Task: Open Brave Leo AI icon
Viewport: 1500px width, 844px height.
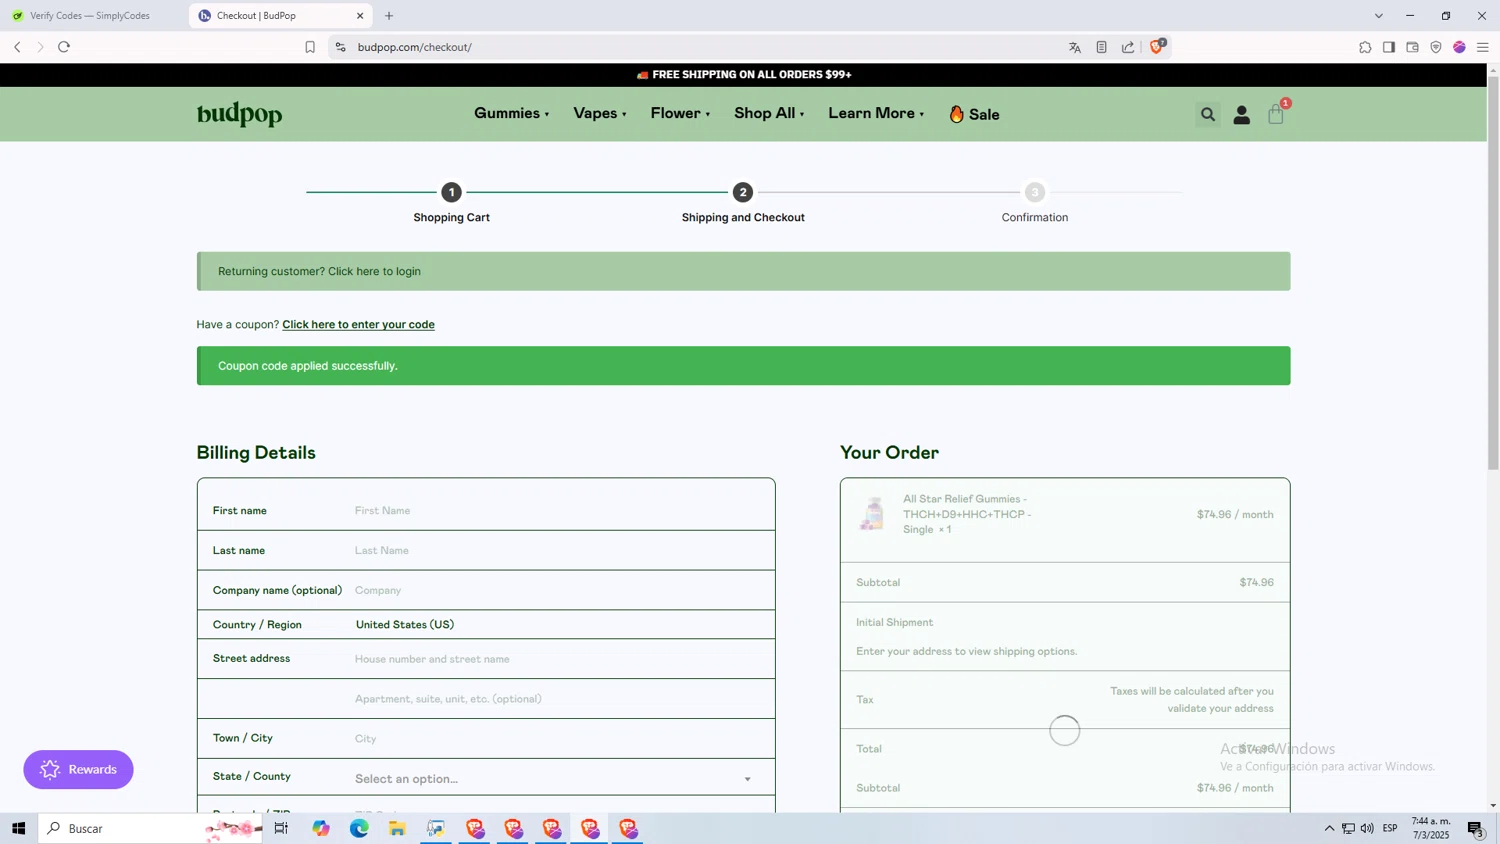Action: pyautogui.click(x=1459, y=47)
